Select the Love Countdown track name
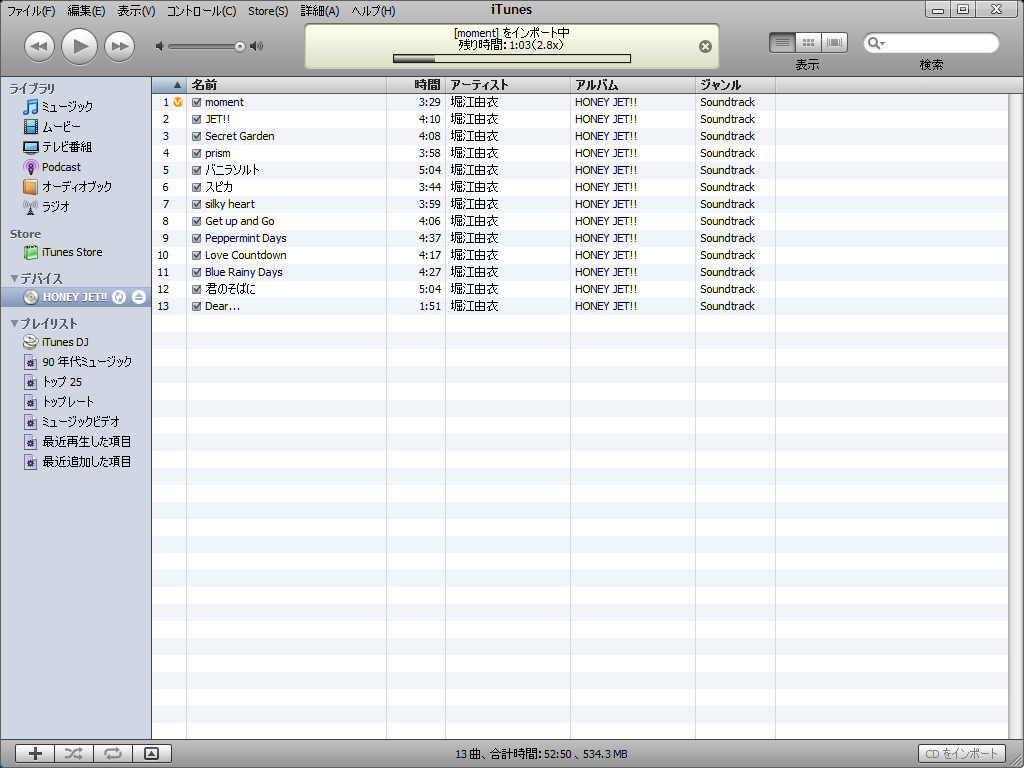The height and width of the screenshot is (768, 1024). 246,255
